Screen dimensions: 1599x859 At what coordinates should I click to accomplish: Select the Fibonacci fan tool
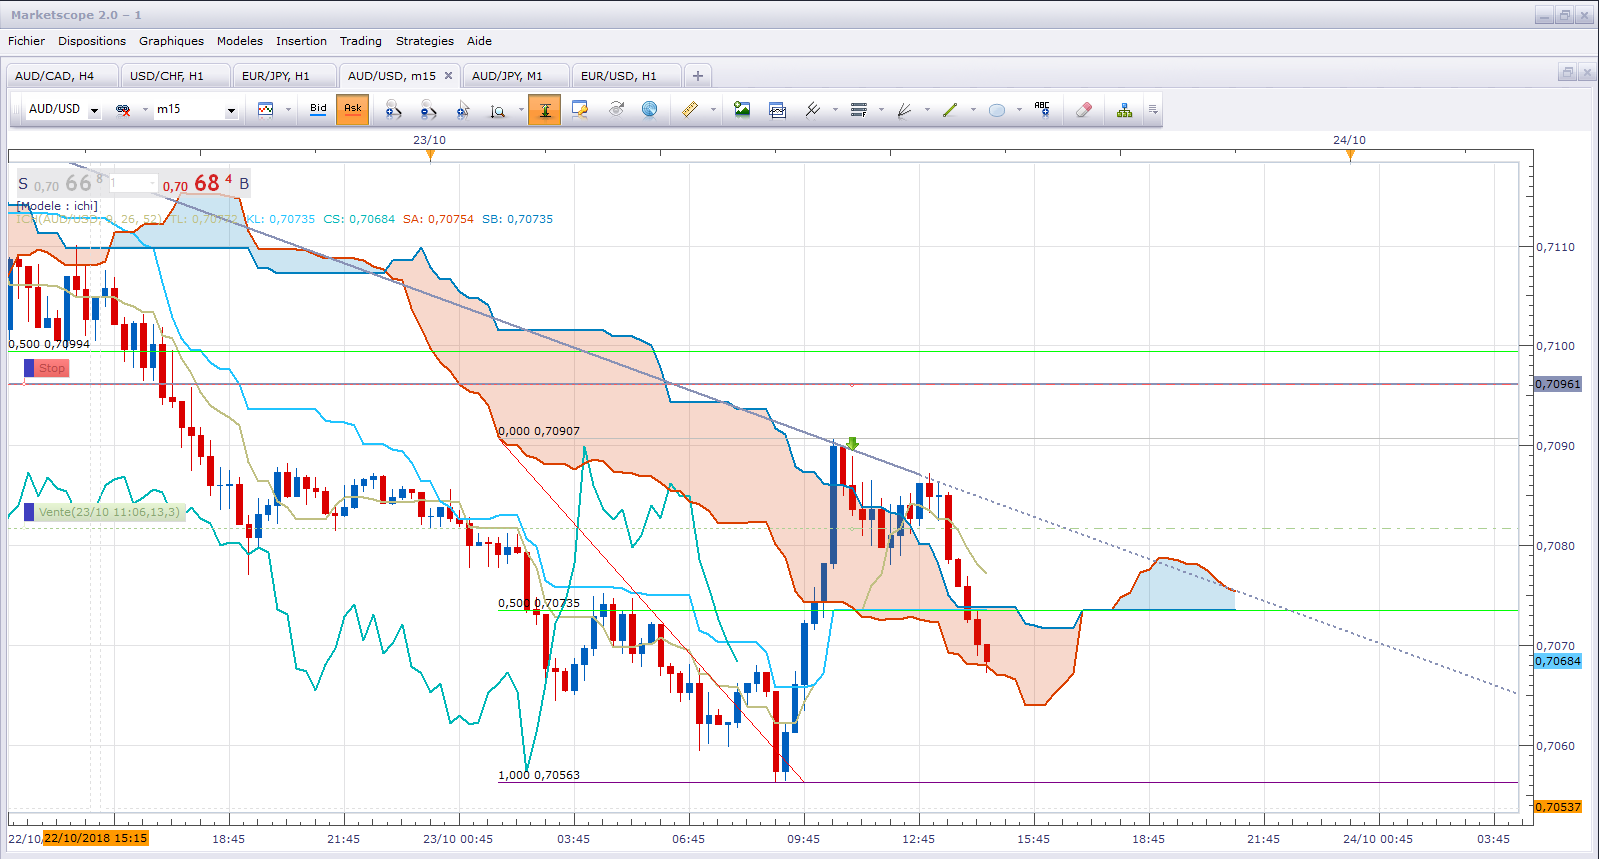coord(904,110)
